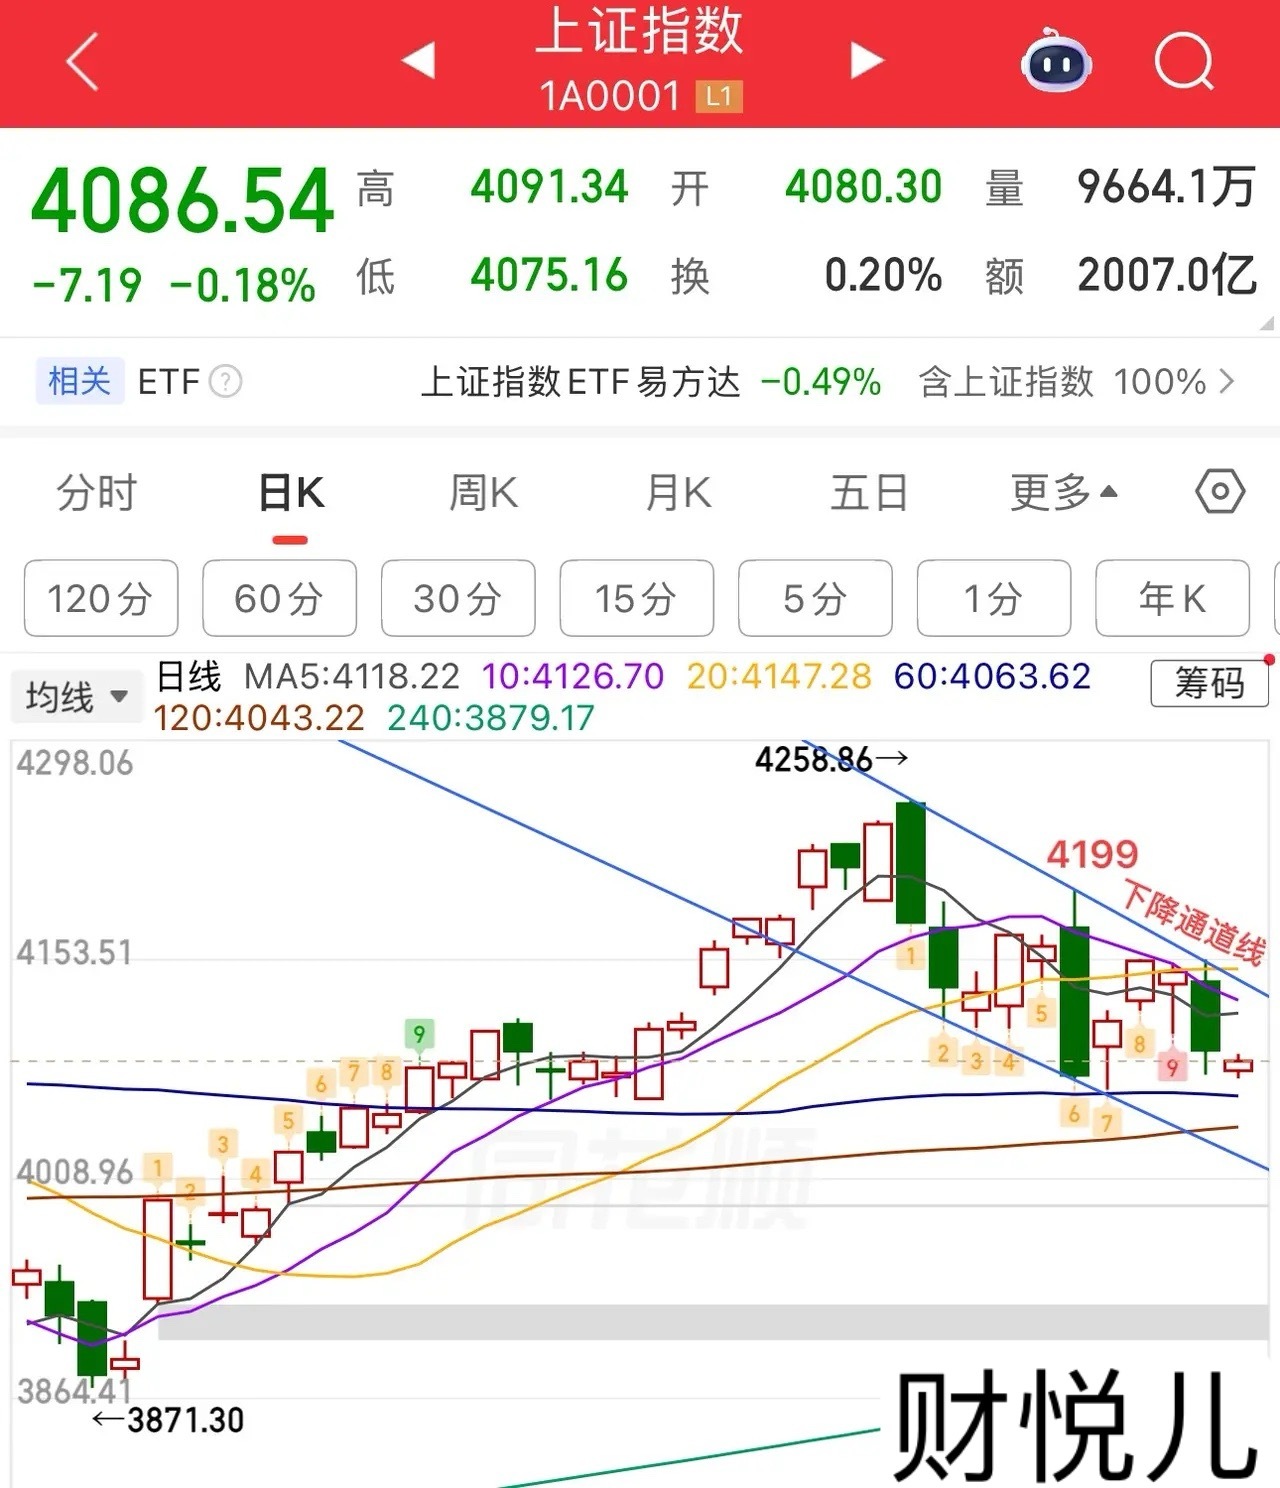Switch to 周K tab
1280x1488 pixels.
[x=483, y=493]
